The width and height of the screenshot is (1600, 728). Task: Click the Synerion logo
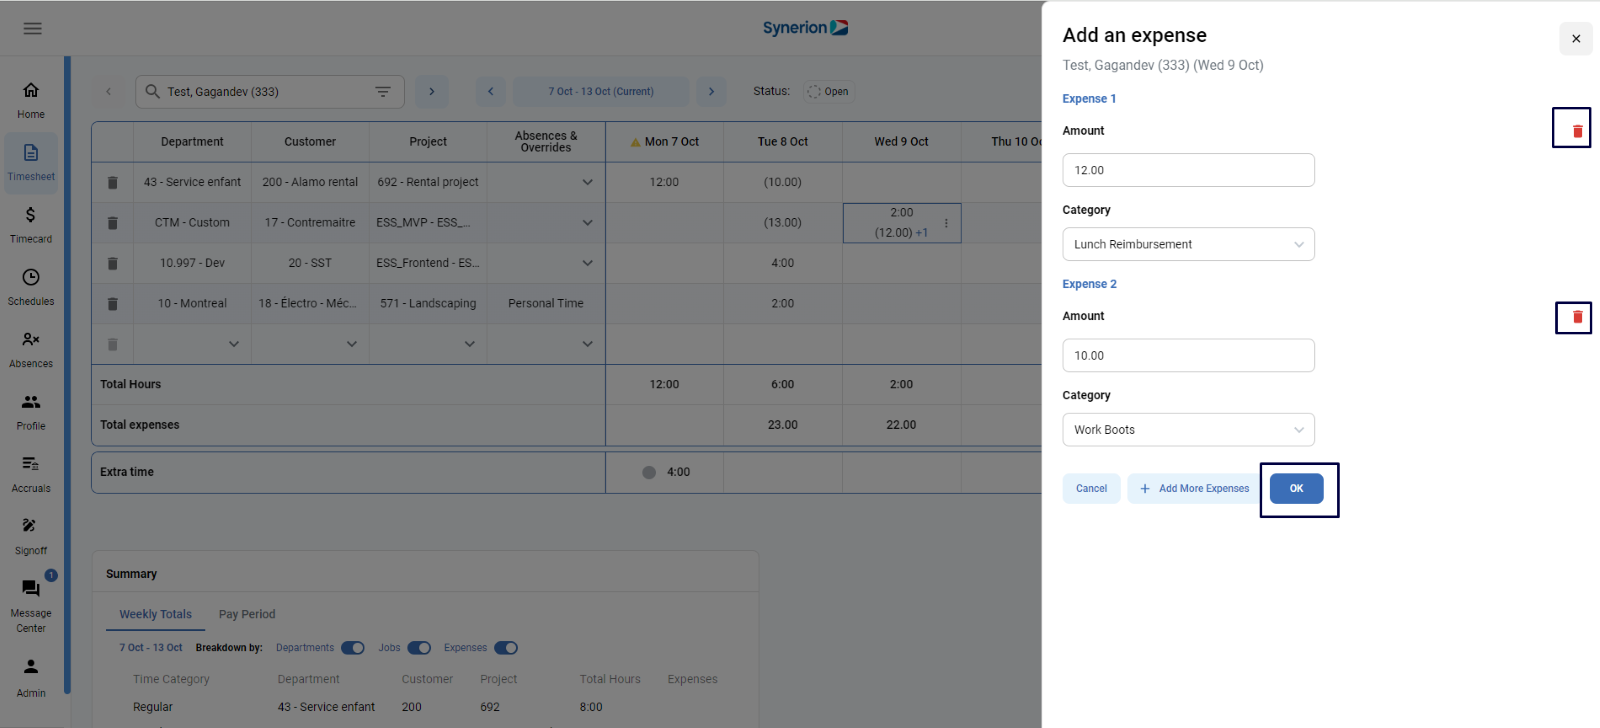click(805, 28)
